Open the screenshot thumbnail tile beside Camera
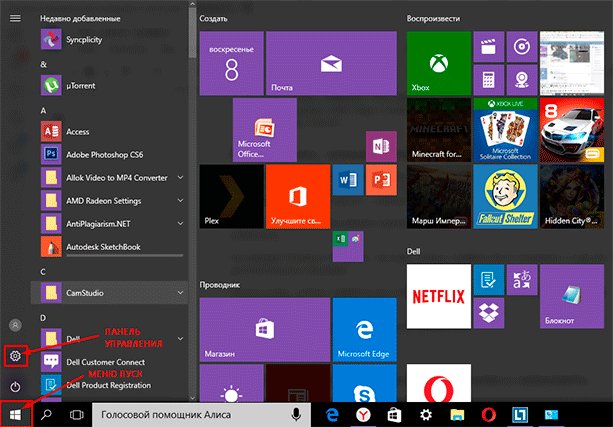 coord(572,63)
